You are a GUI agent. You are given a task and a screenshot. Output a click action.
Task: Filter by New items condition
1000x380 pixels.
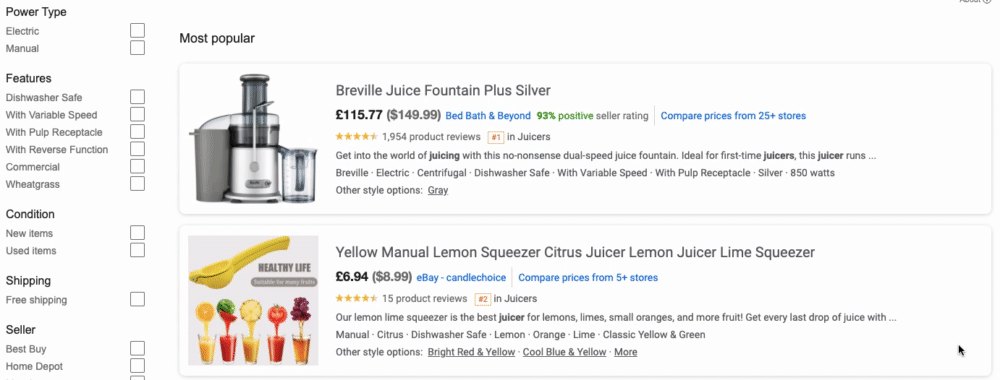click(137, 233)
